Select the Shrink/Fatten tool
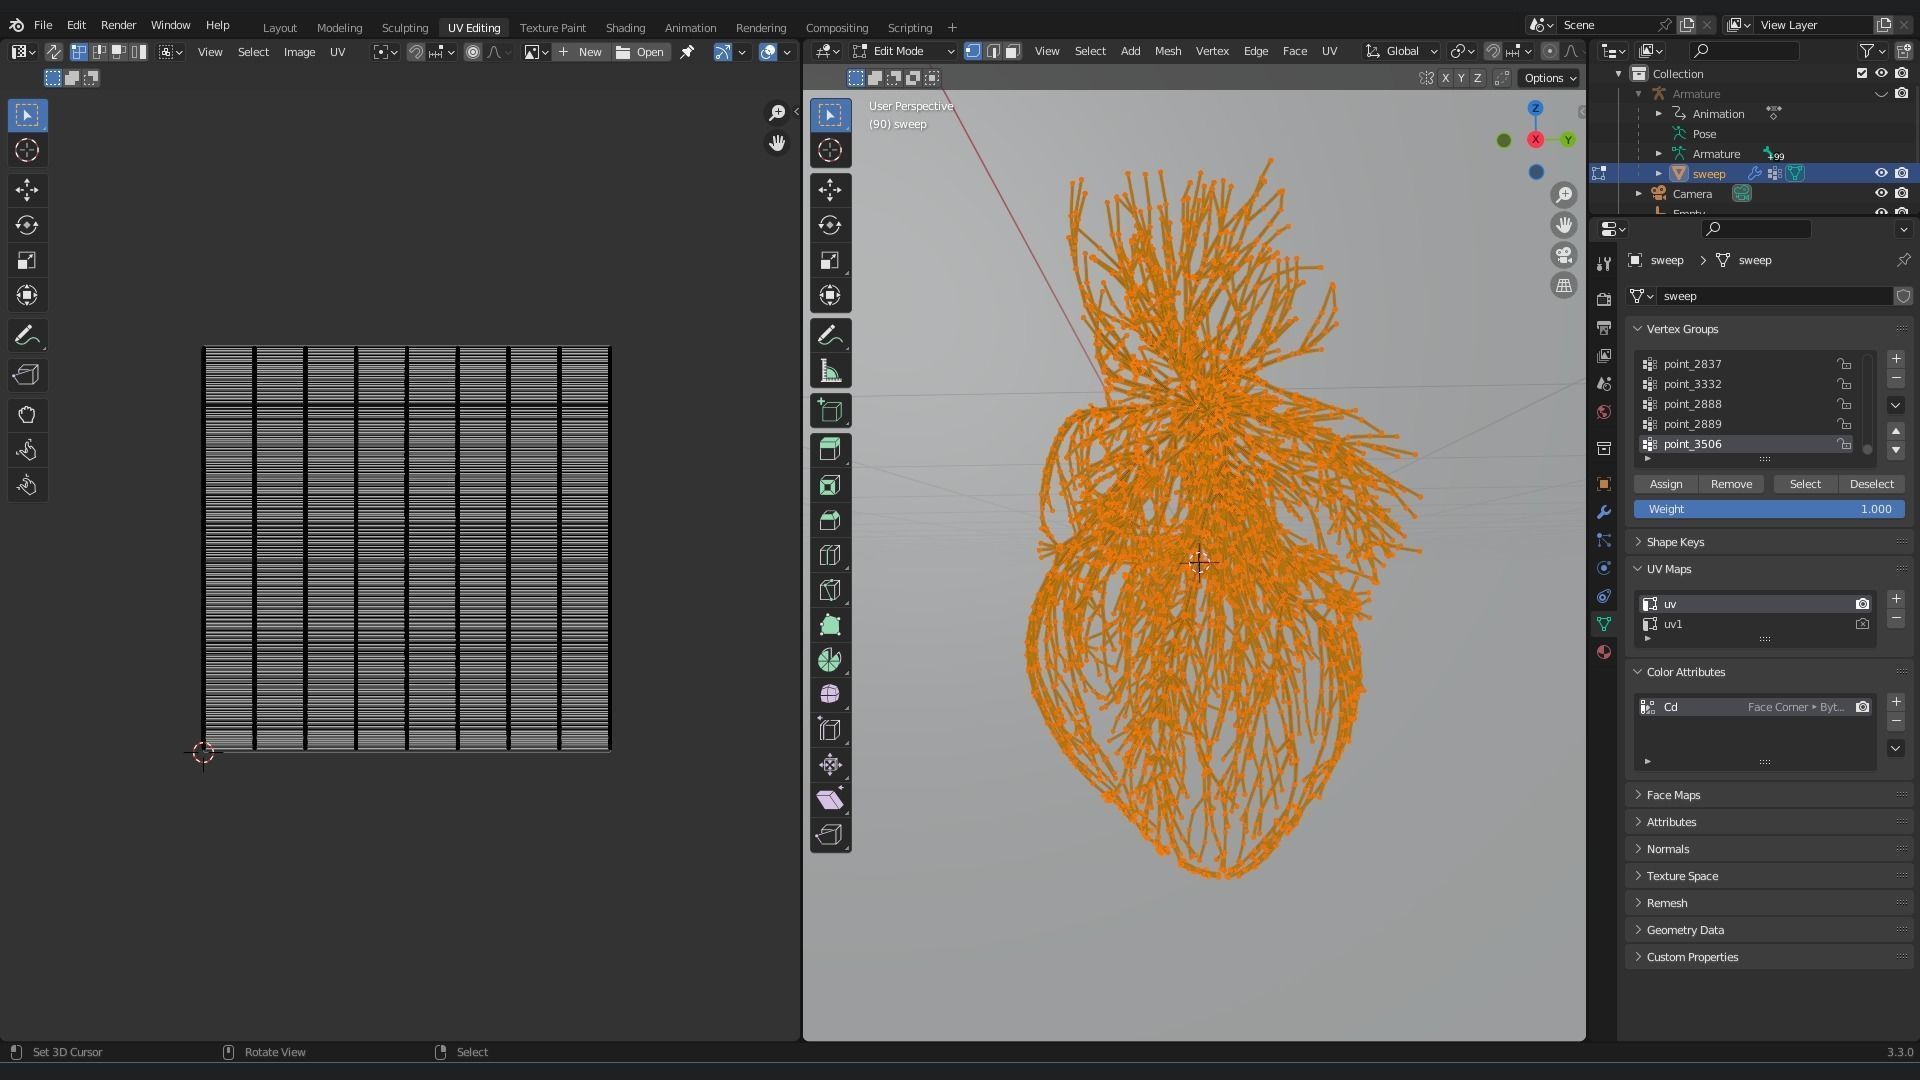 [830, 765]
